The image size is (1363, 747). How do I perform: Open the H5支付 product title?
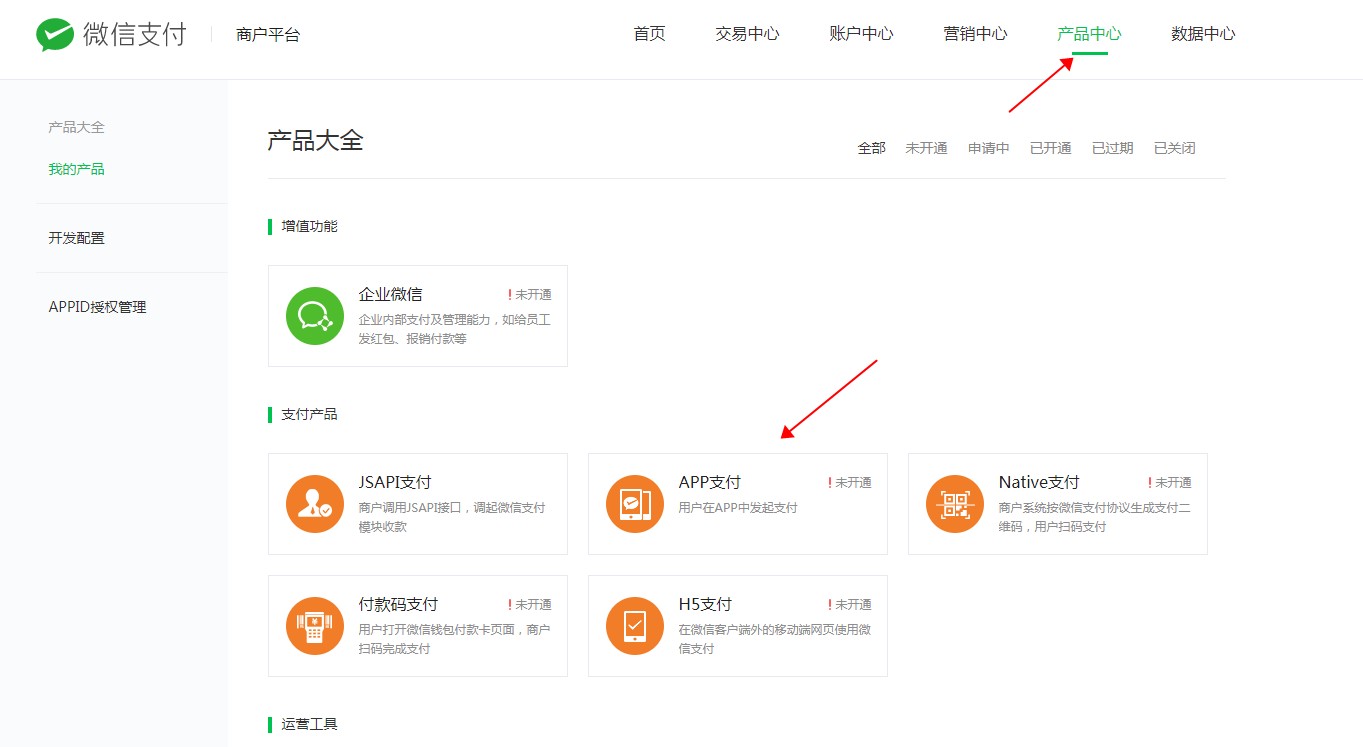(x=705, y=604)
